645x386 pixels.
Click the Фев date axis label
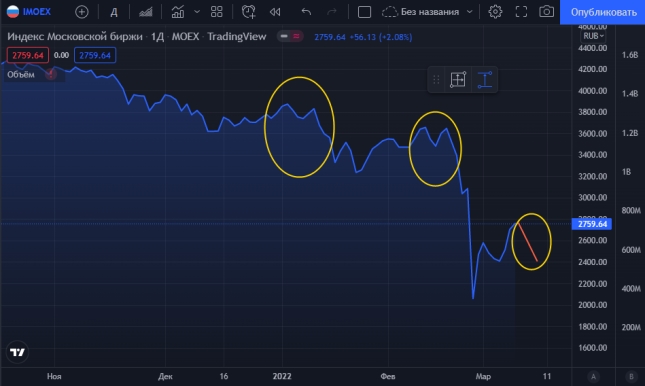click(387, 376)
